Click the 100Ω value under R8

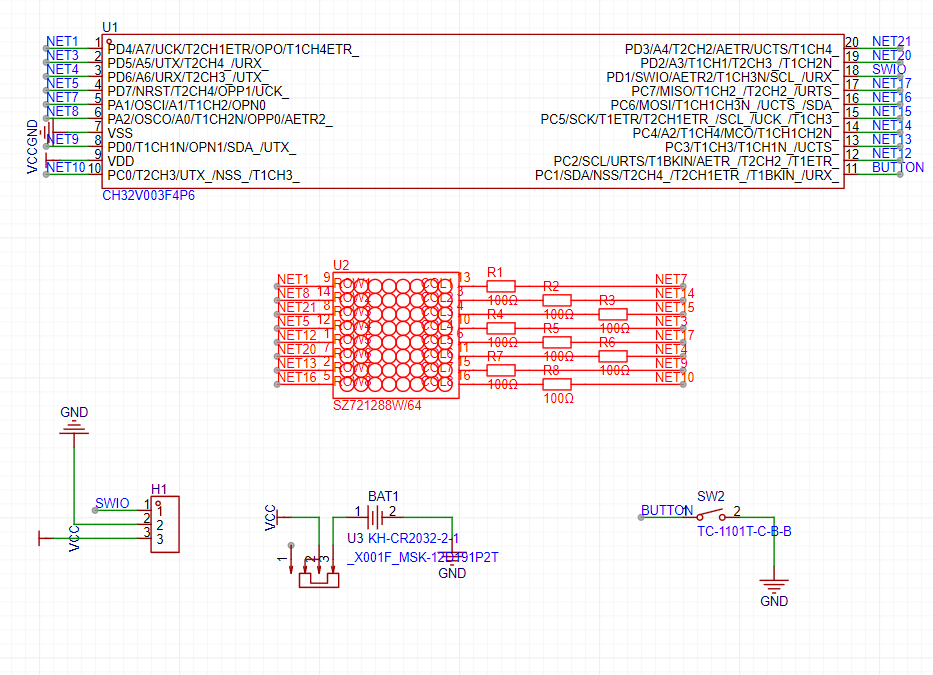[x=559, y=398]
